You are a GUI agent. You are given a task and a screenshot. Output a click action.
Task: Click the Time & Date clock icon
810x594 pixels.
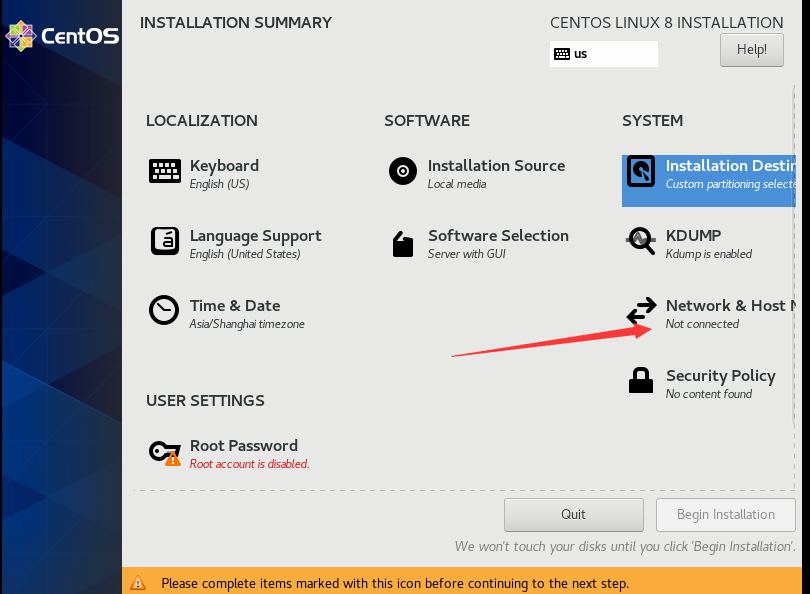click(x=164, y=310)
